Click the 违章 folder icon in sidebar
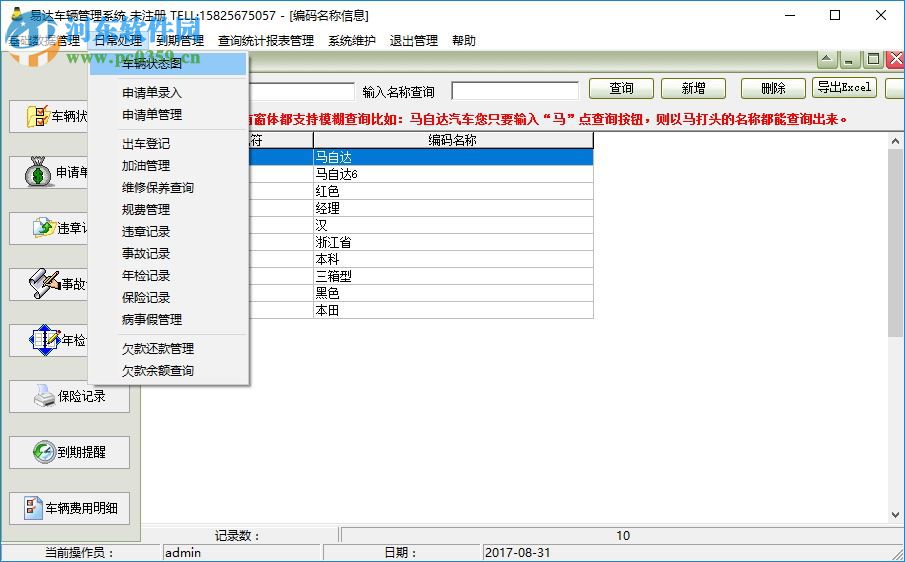 44,228
